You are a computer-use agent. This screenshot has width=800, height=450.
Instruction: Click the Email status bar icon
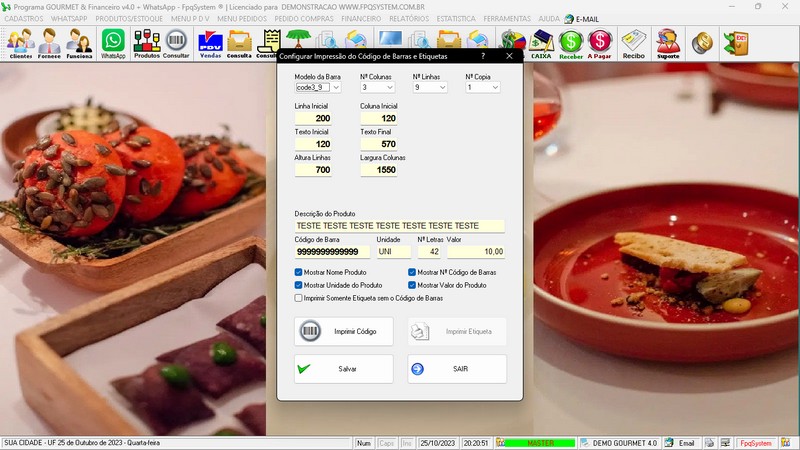pos(669,443)
